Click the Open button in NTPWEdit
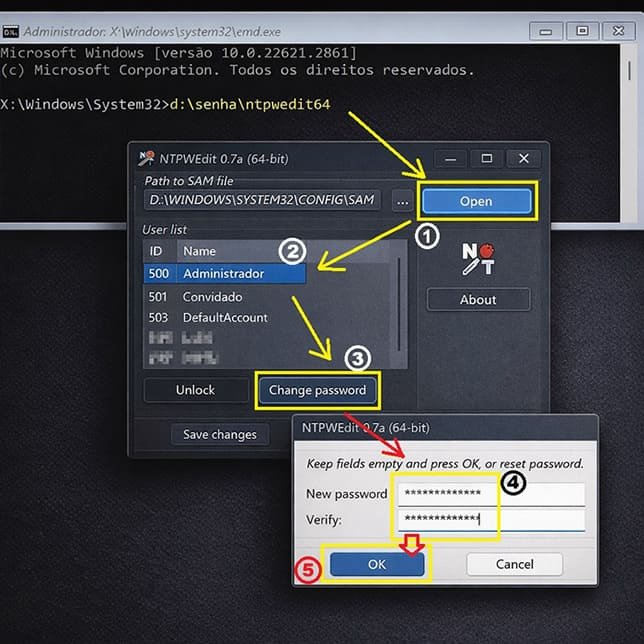The image size is (644, 644). click(476, 201)
